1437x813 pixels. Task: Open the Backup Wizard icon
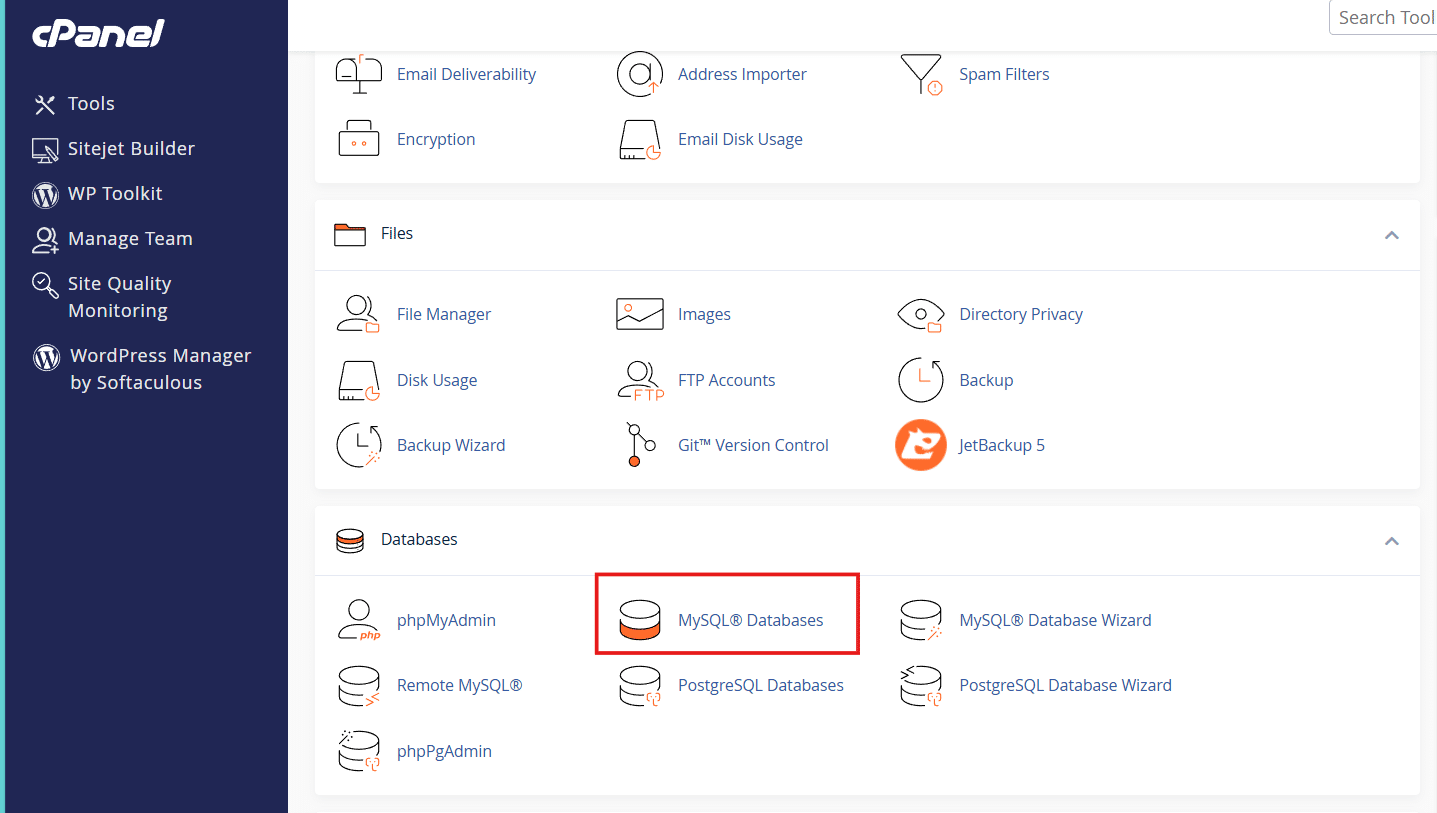pos(359,445)
